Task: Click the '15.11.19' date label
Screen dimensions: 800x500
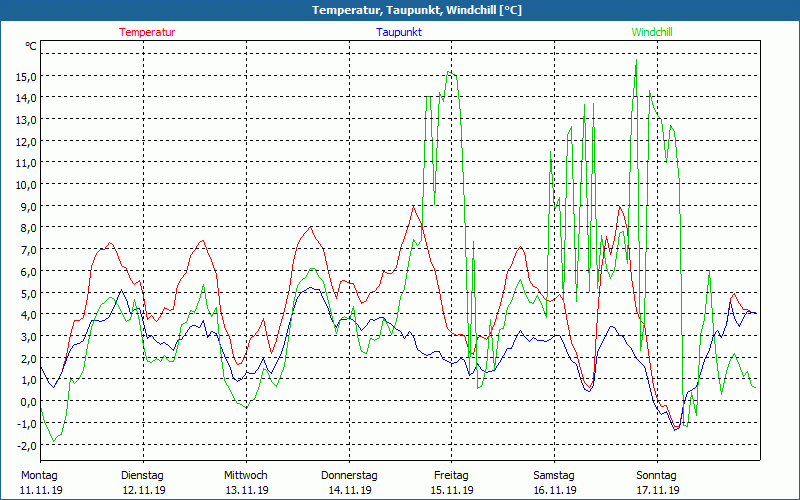Action: (x=453, y=490)
